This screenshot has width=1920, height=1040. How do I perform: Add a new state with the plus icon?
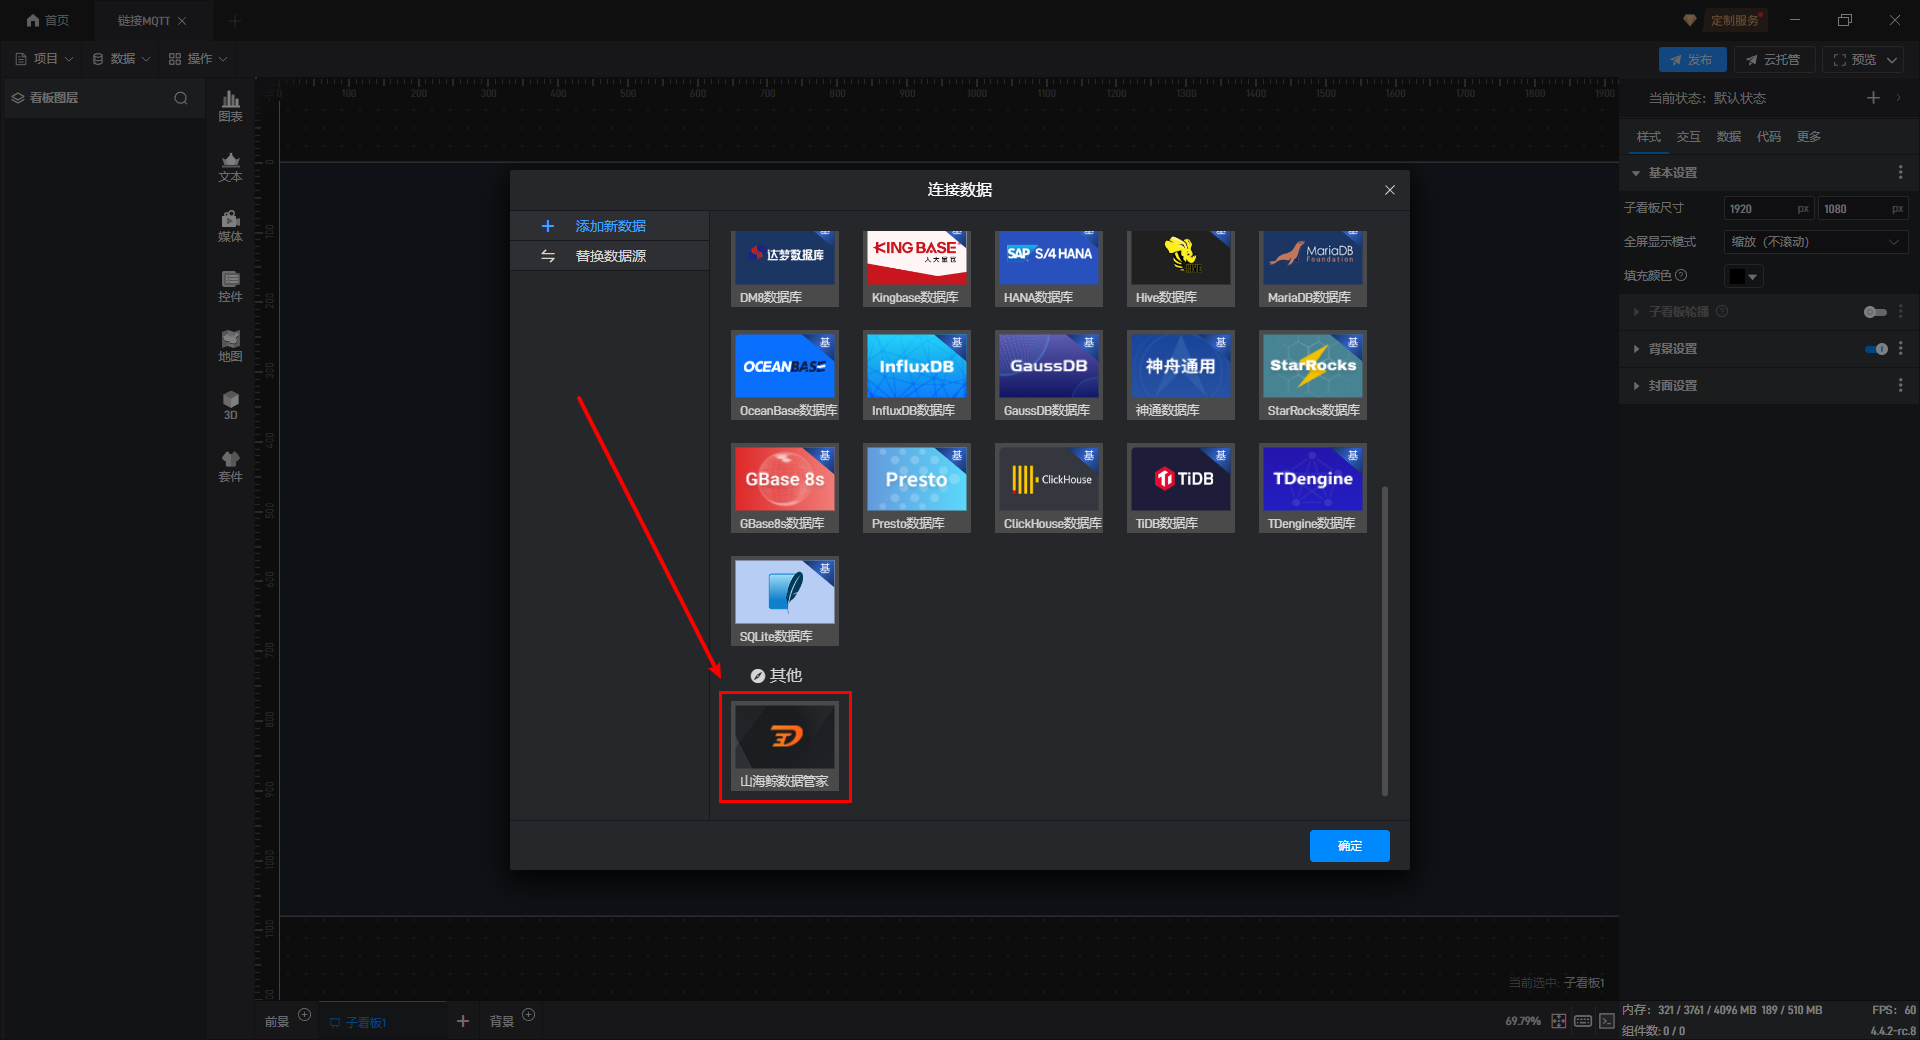tap(1873, 98)
